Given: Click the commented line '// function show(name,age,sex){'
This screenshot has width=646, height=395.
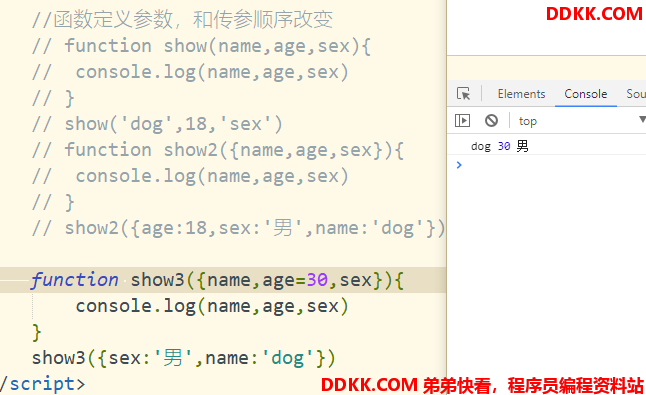Looking at the screenshot, I should pos(201,46).
